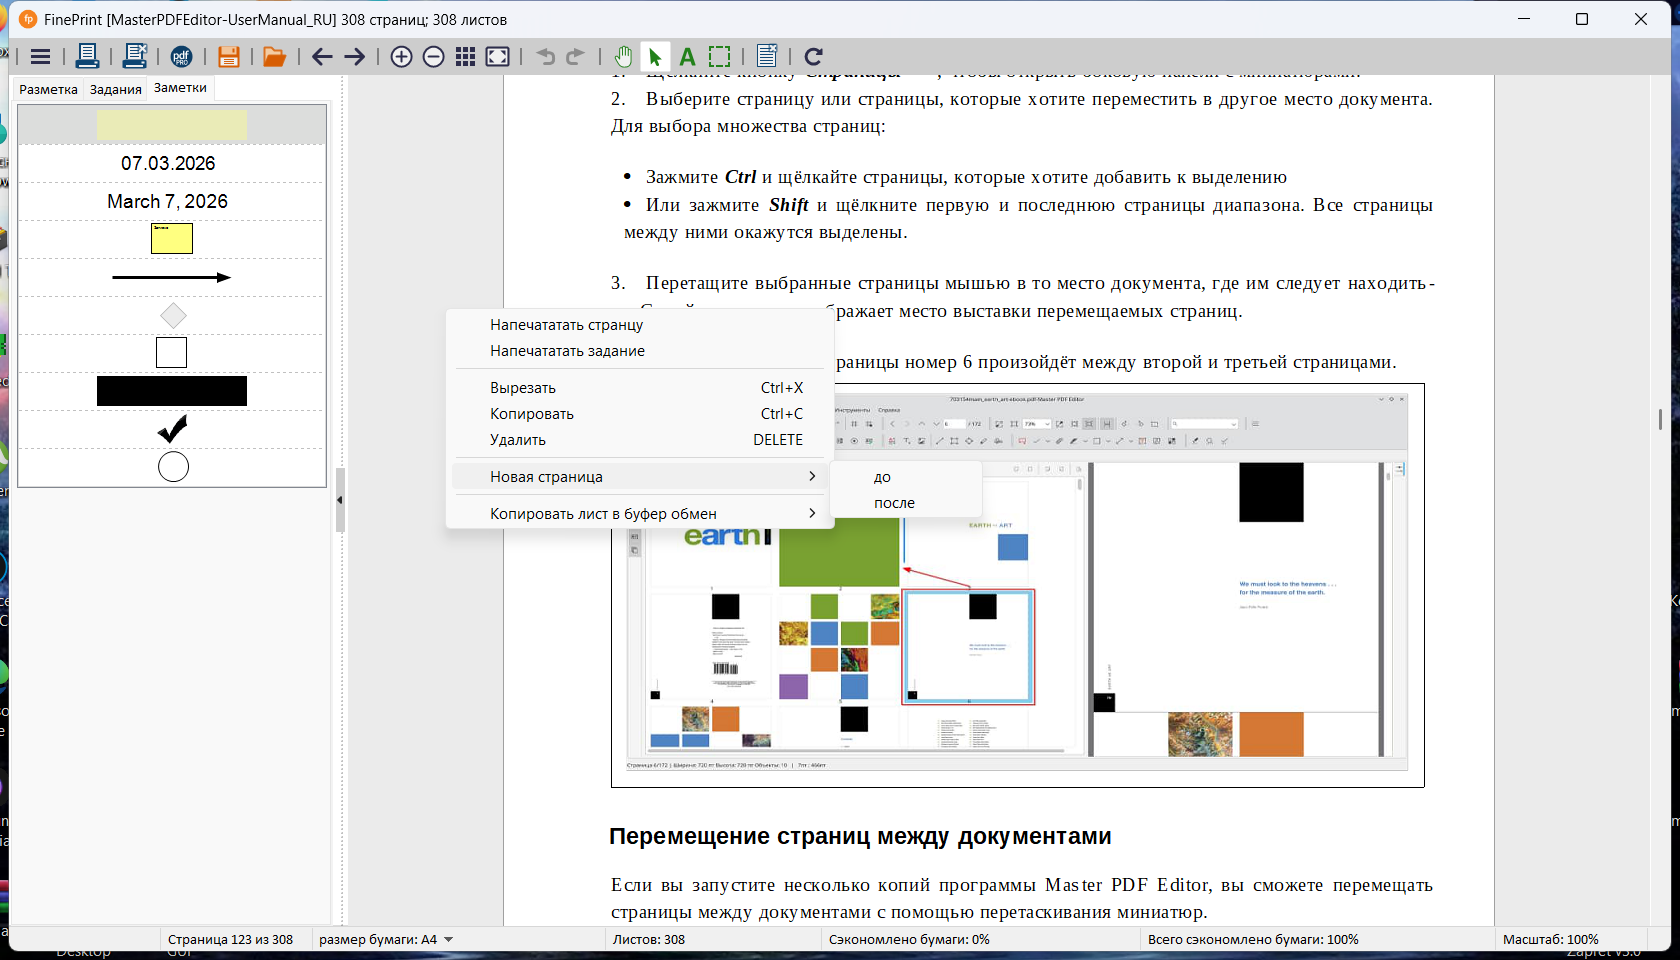Enable the Hand pan tool
1680x960 pixels.
tap(623, 57)
